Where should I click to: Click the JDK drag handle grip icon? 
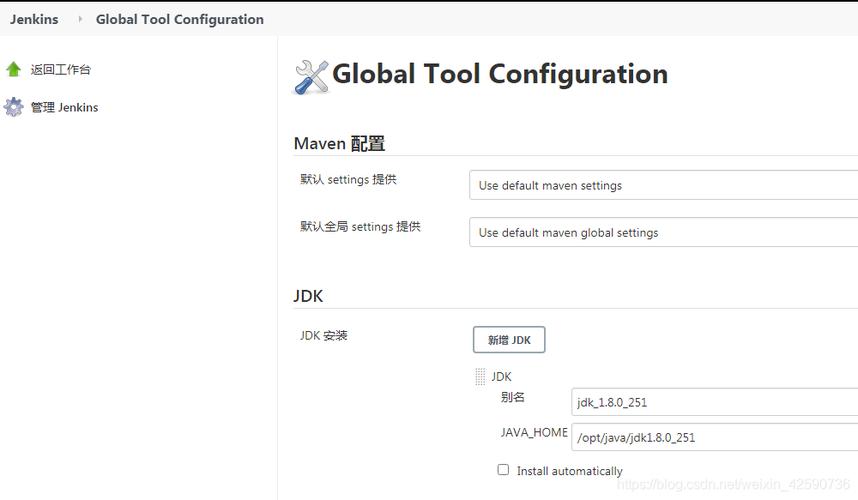(x=480, y=376)
